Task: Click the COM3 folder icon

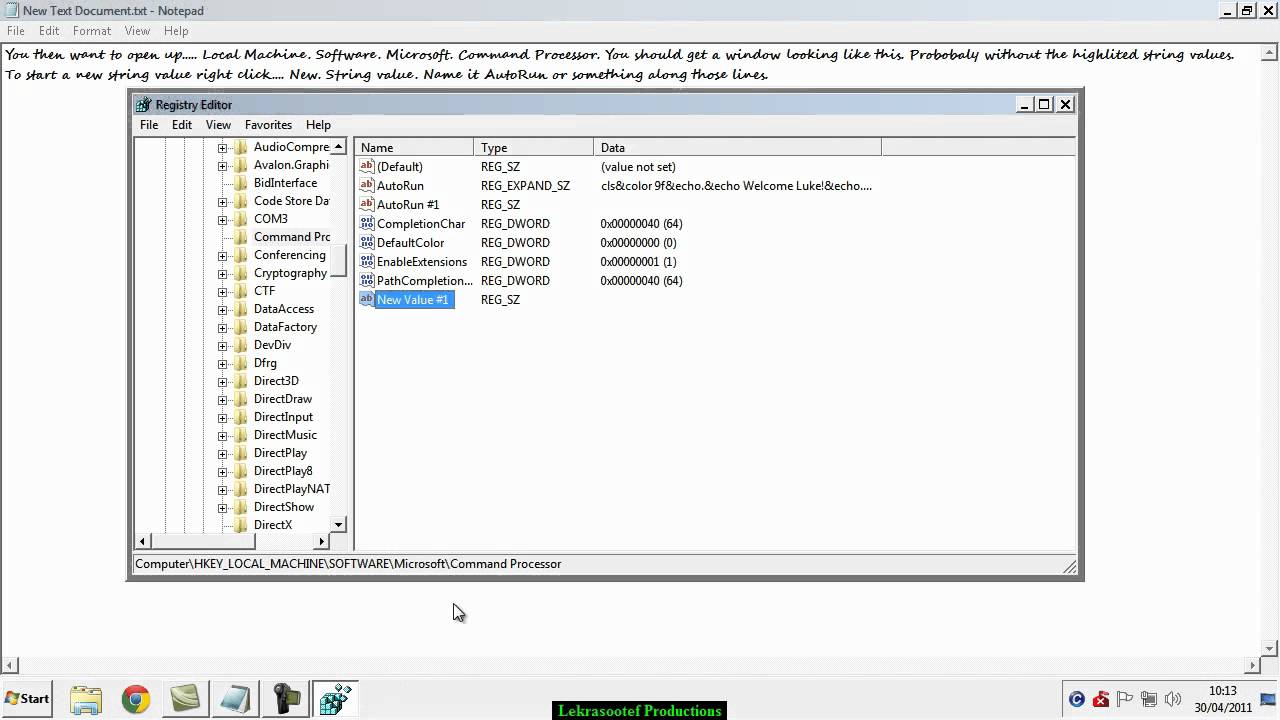Action: tap(241, 219)
